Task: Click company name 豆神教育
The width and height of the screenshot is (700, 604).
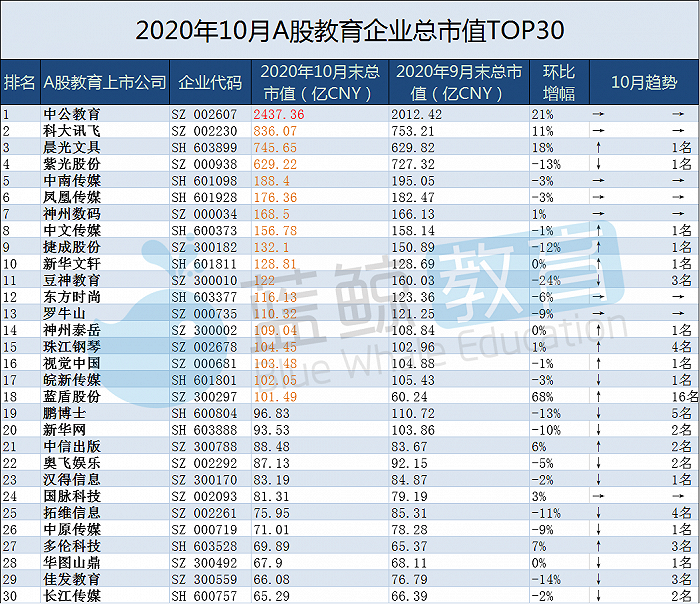Action: pyautogui.click(x=72, y=280)
